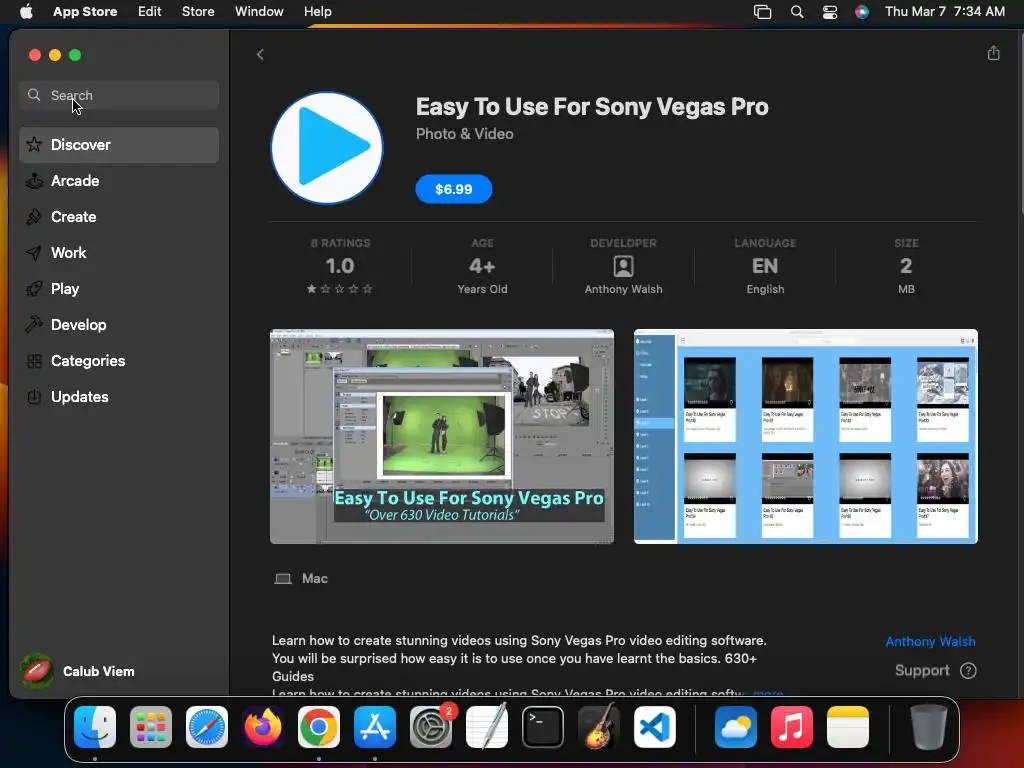The height and width of the screenshot is (768, 1024).
Task: Open TextEdit from the dock
Action: pyautogui.click(x=487, y=727)
